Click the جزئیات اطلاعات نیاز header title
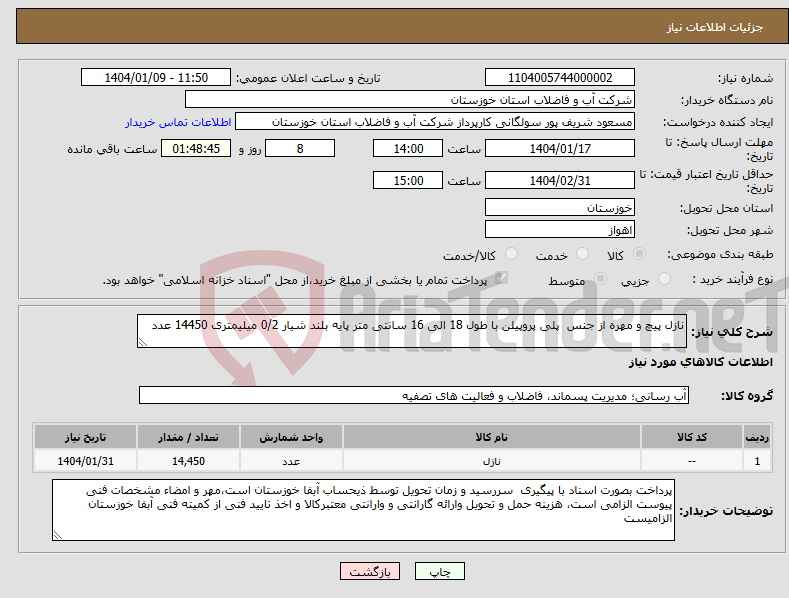 tap(715, 27)
